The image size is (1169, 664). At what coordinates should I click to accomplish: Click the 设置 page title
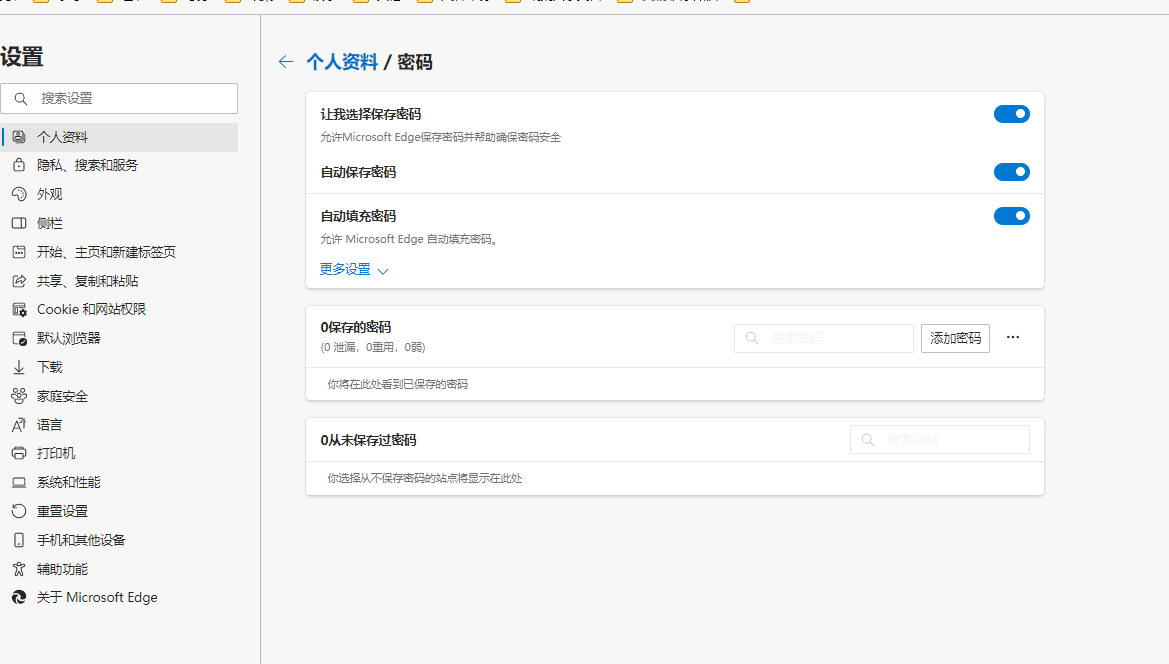[x=22, y=57]
